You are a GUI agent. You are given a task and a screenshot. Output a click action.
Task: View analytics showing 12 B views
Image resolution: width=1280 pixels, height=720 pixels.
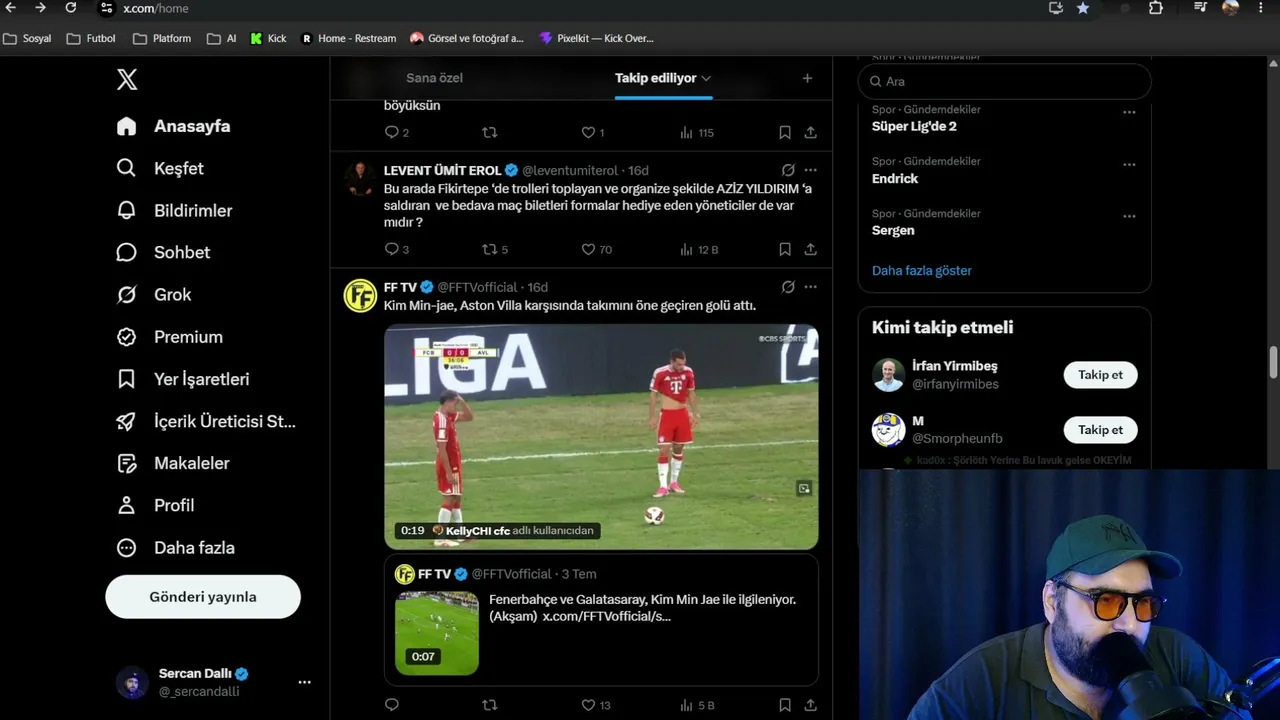[x=699, y=249]
